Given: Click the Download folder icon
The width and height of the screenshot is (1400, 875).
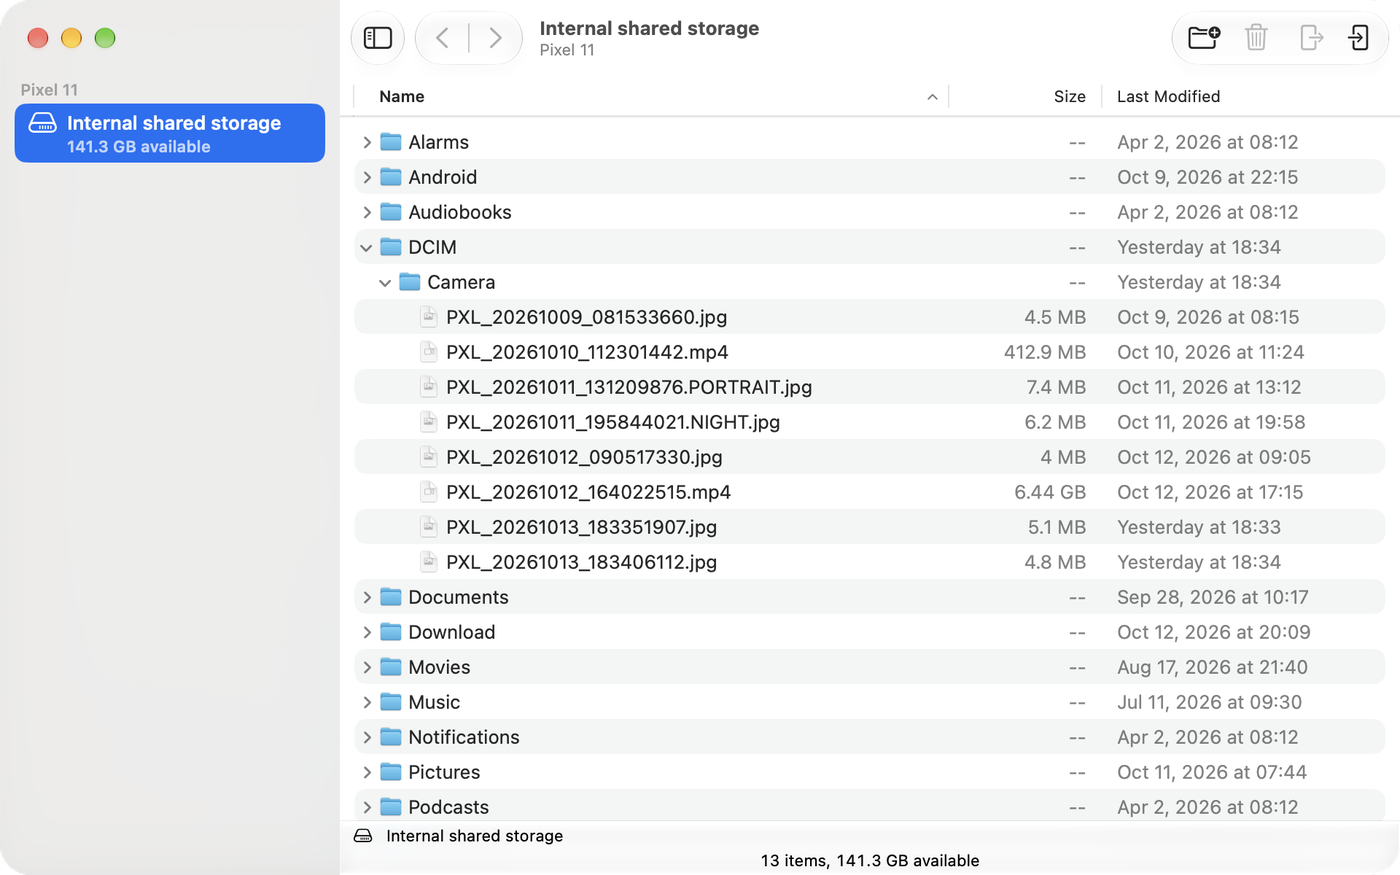Looking at the screenshot, I should (391, 632).
